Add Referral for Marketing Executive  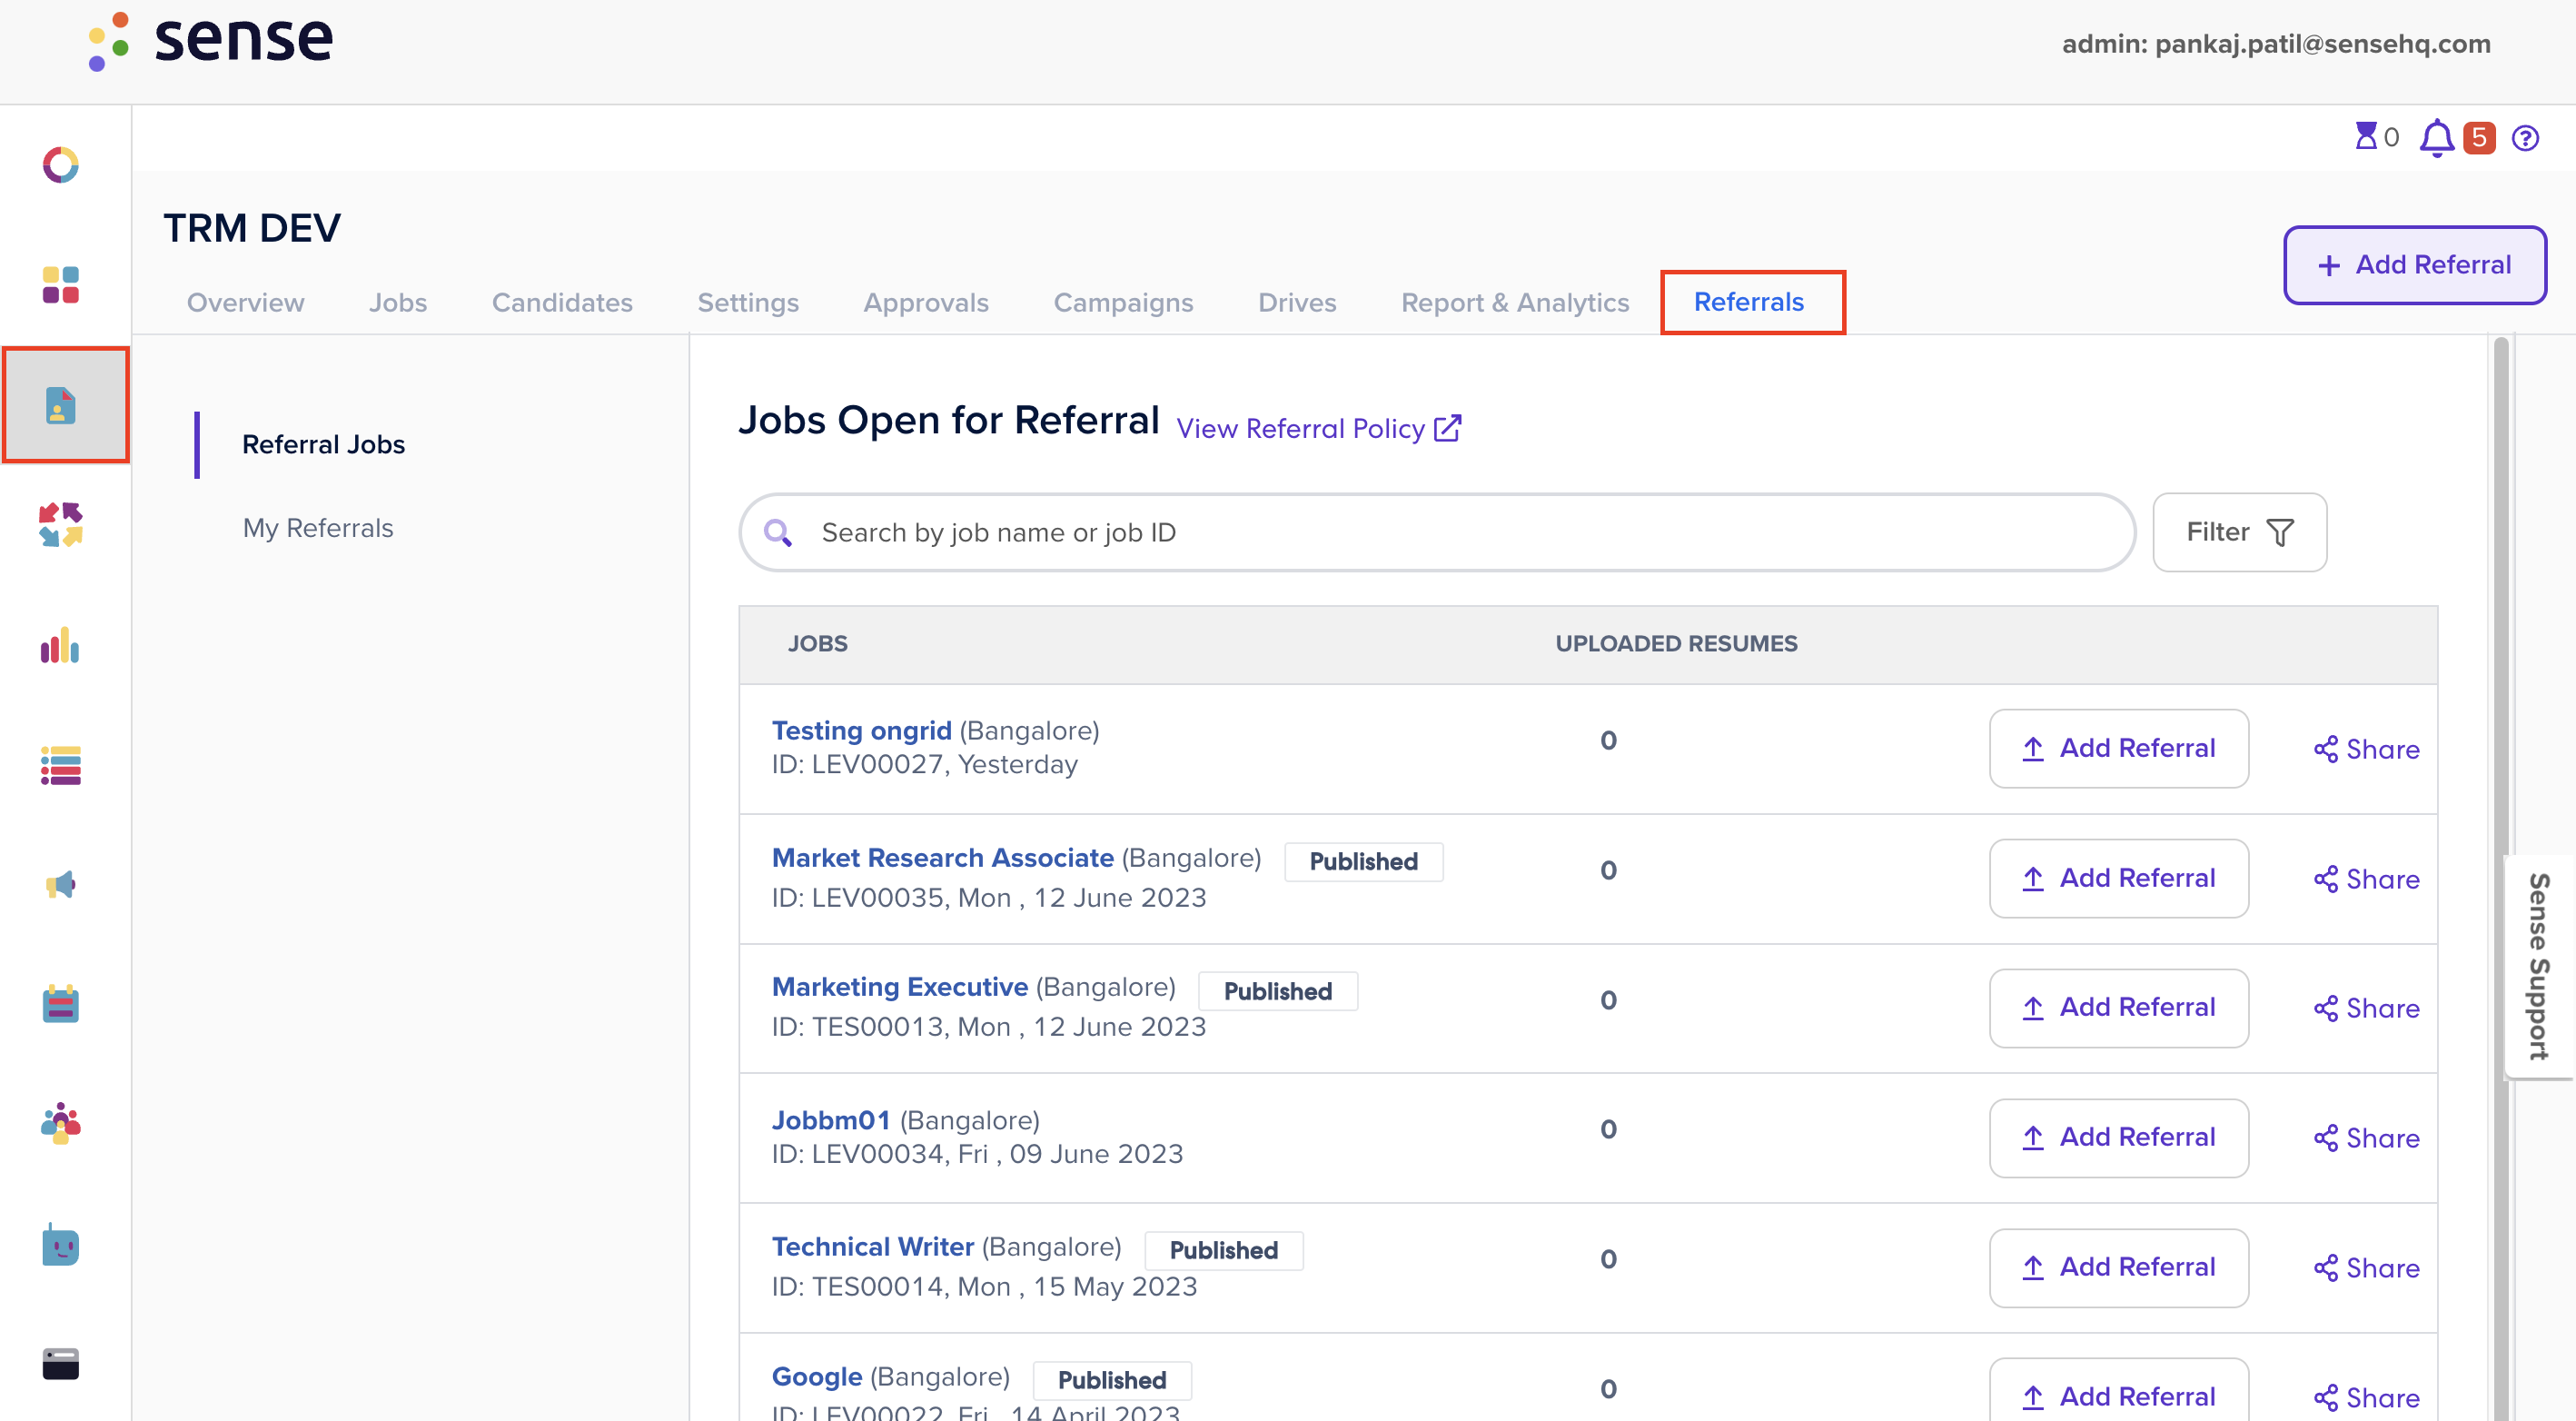2118,1007
